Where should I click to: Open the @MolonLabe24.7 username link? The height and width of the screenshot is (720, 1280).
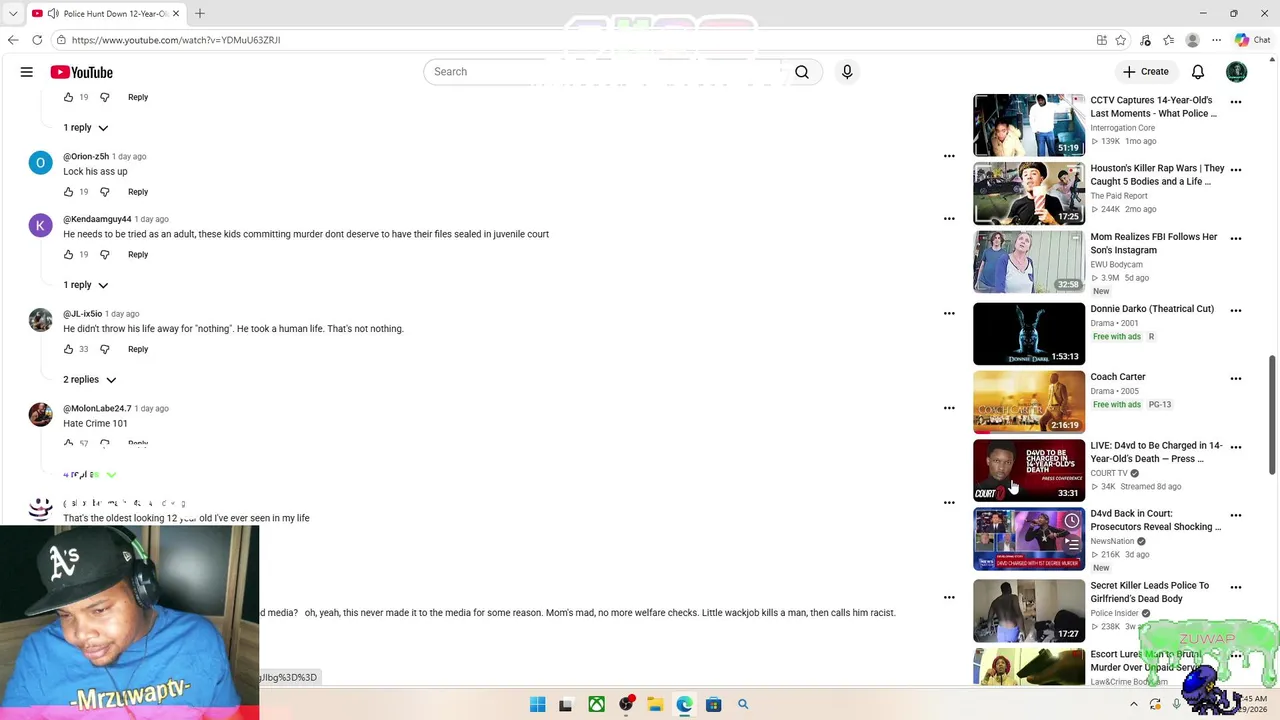[97, 408]
